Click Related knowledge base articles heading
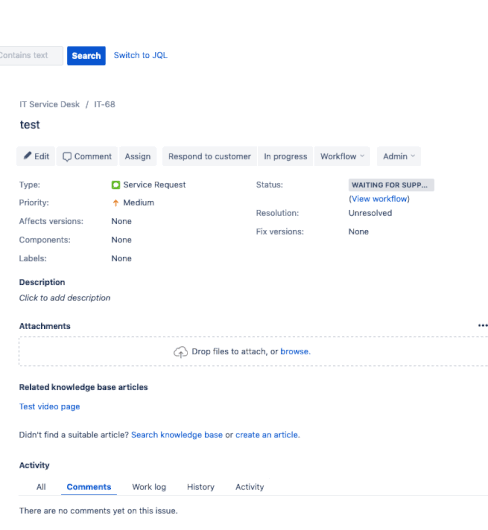Screen dimensions: 488x530 pos(83,387)
